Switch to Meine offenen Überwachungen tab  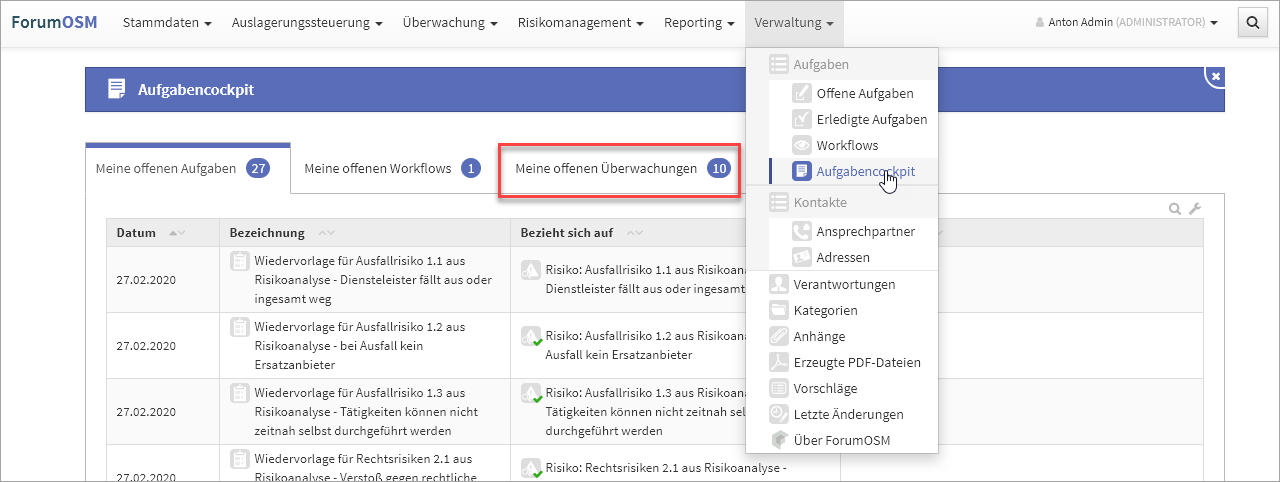(619, 169)
